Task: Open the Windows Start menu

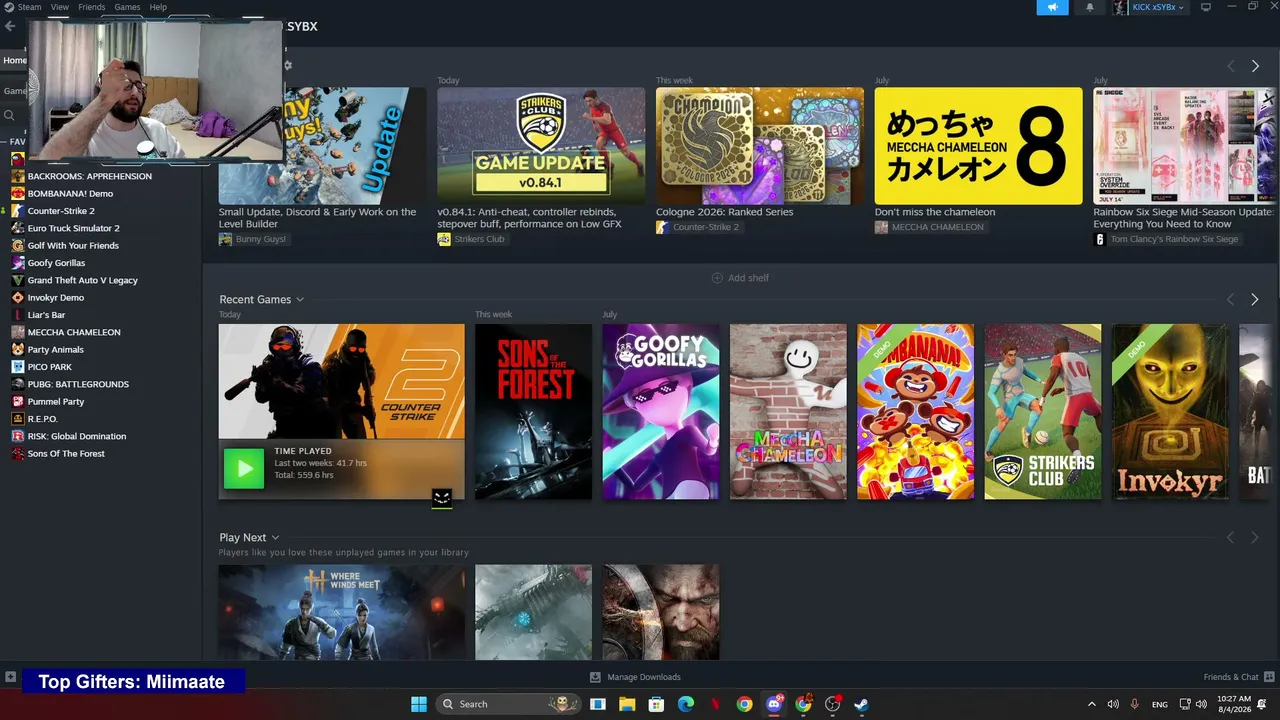Action: [x=419, y=704]
